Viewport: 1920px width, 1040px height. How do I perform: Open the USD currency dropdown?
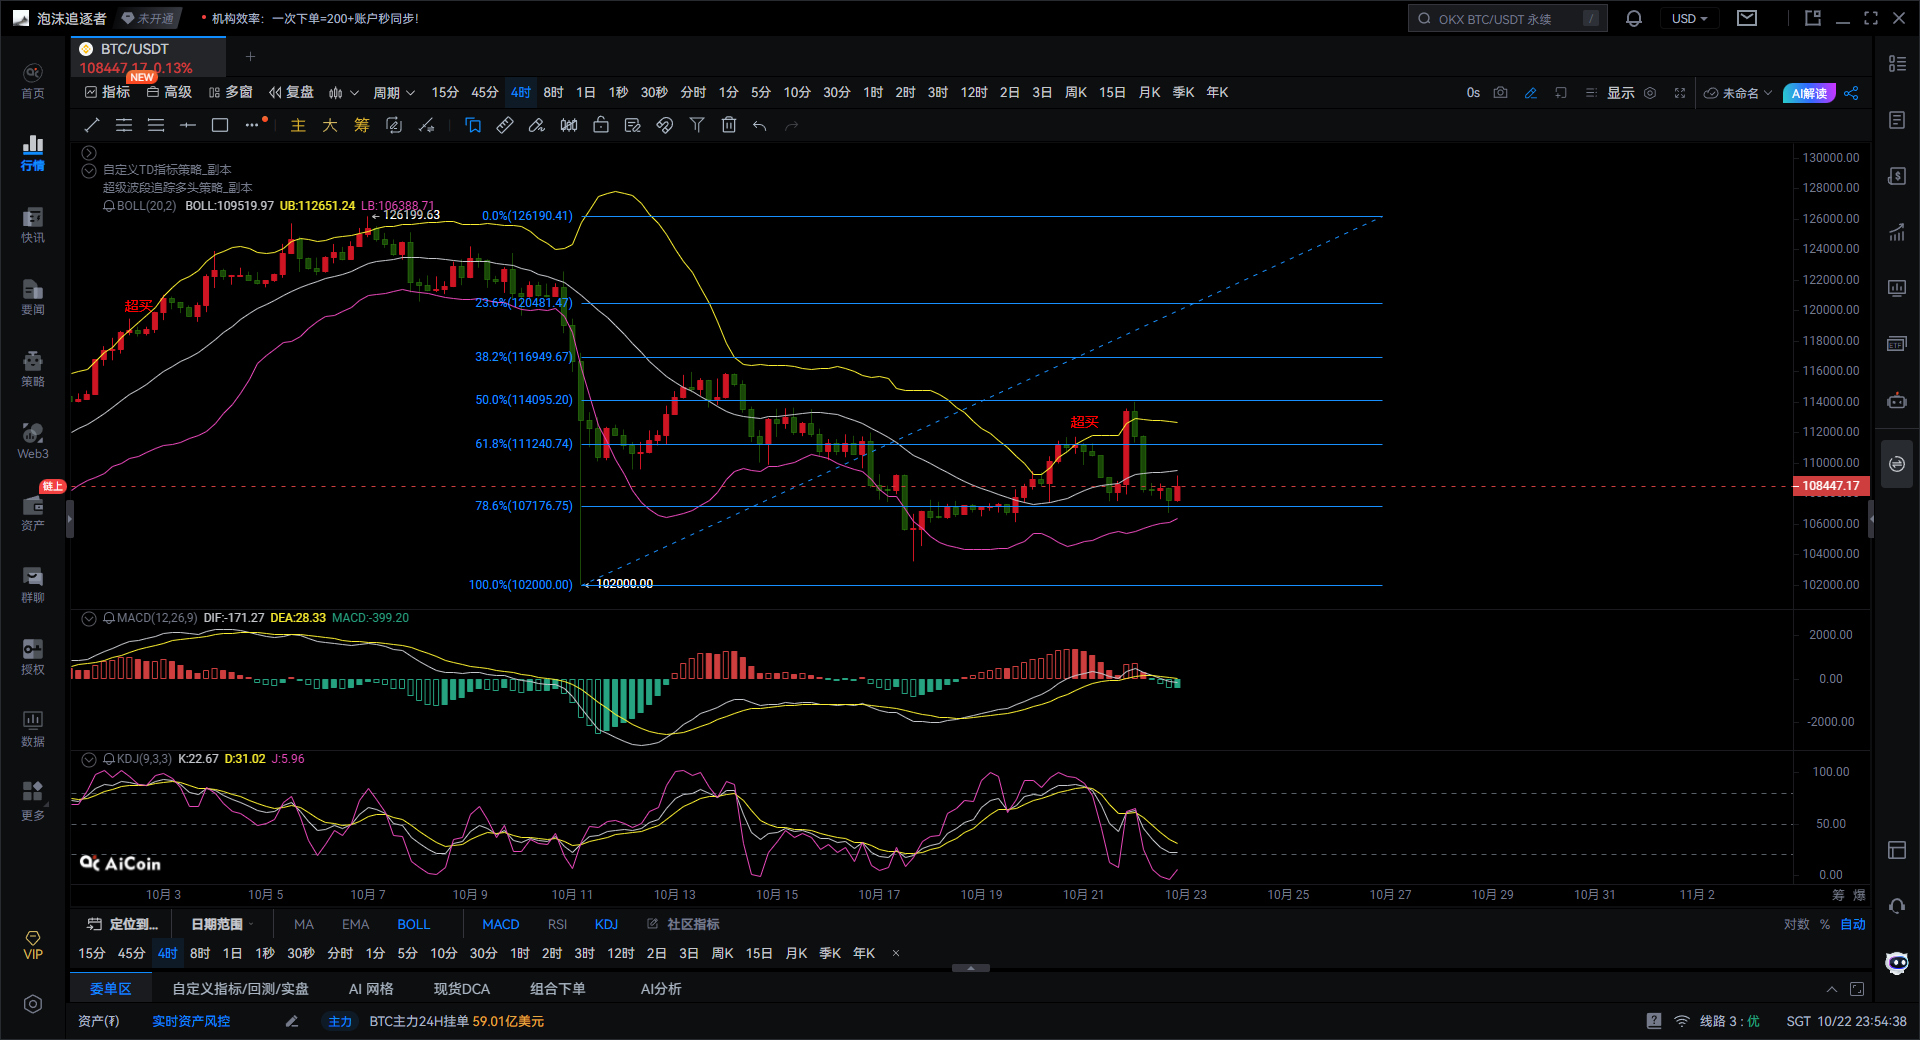click(x=1689, y=19)
